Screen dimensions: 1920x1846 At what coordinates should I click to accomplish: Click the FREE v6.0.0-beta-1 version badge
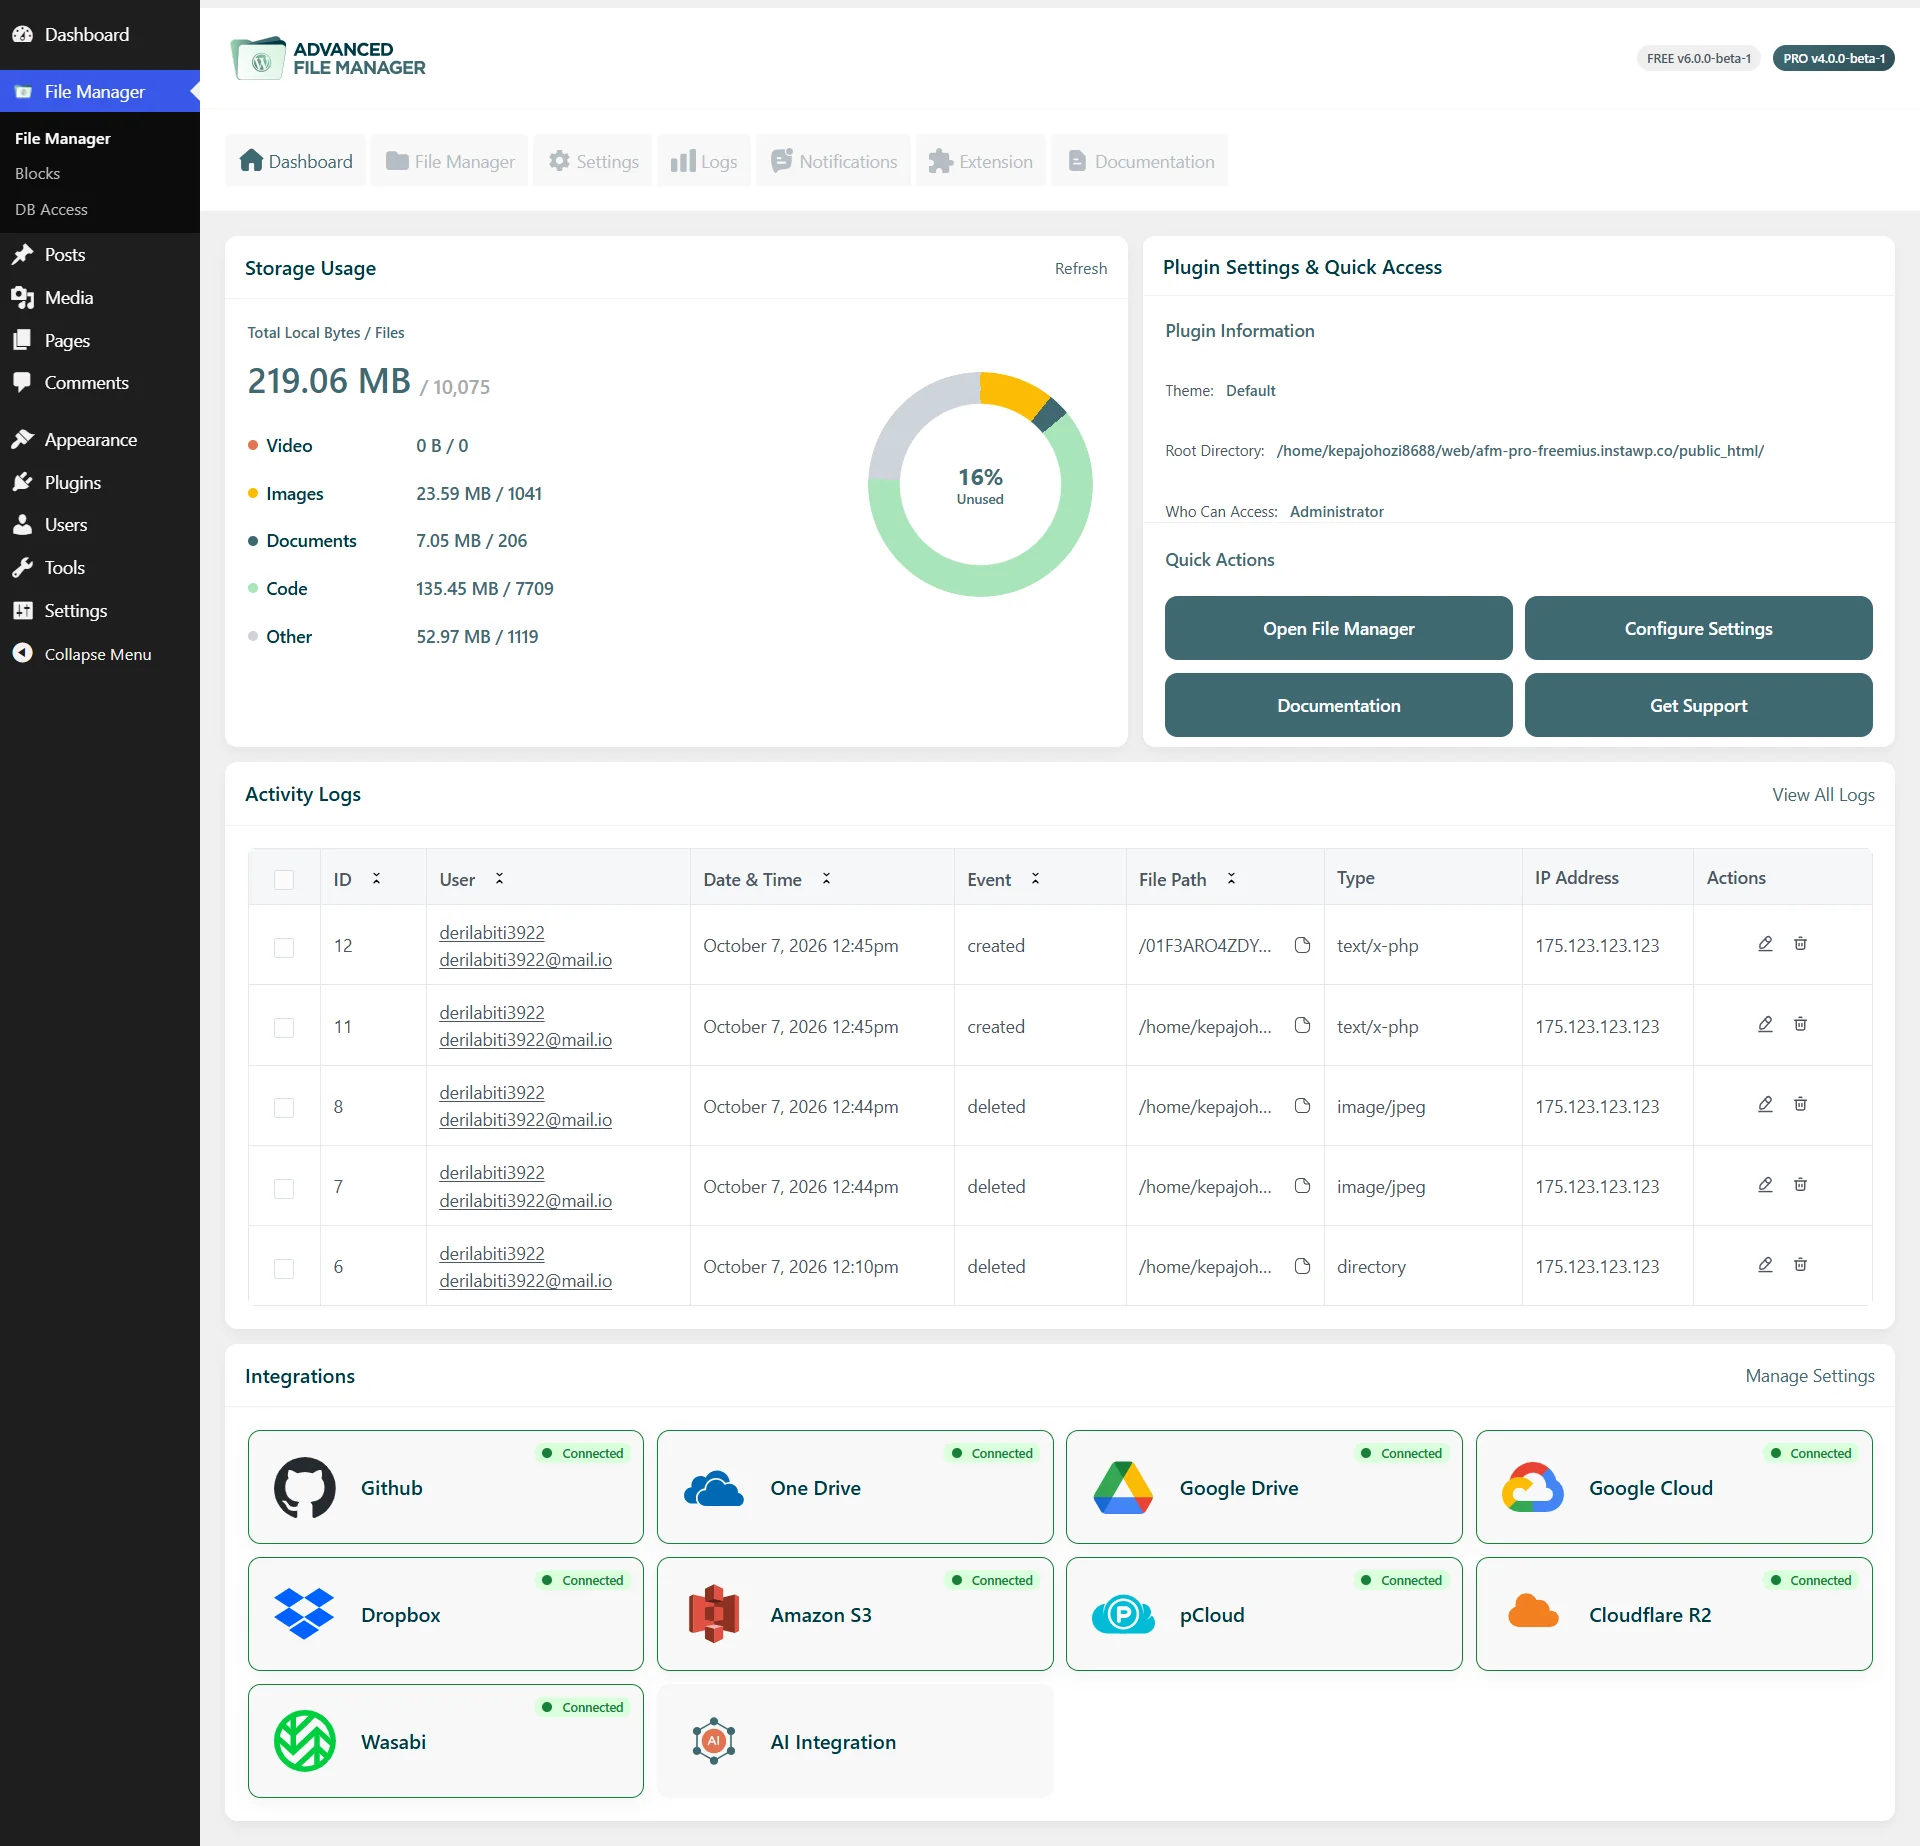[1699, 58]
